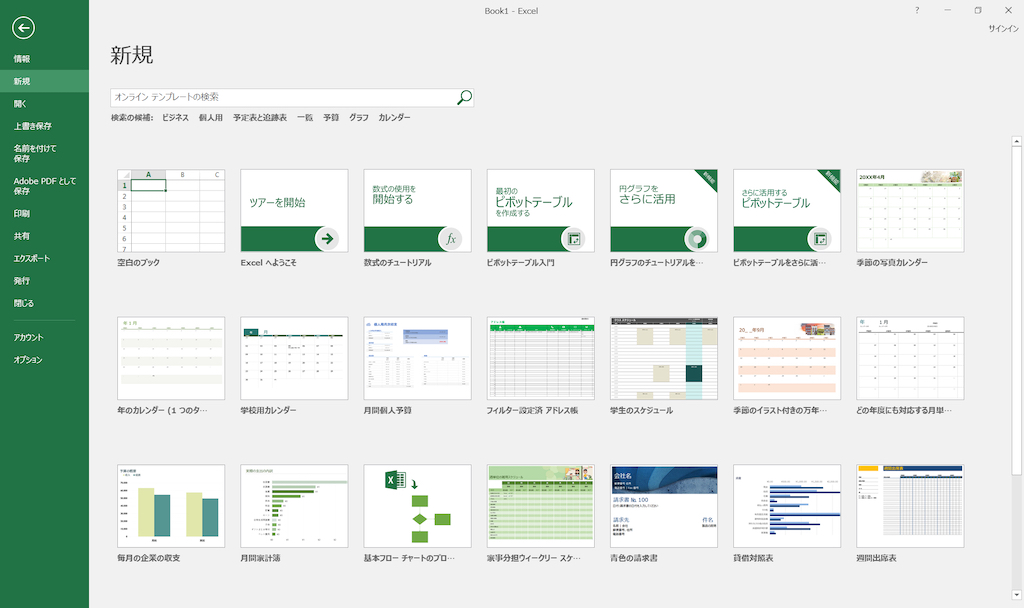
Task: Click サインイン to sign in
Action: pos(1003,29)
